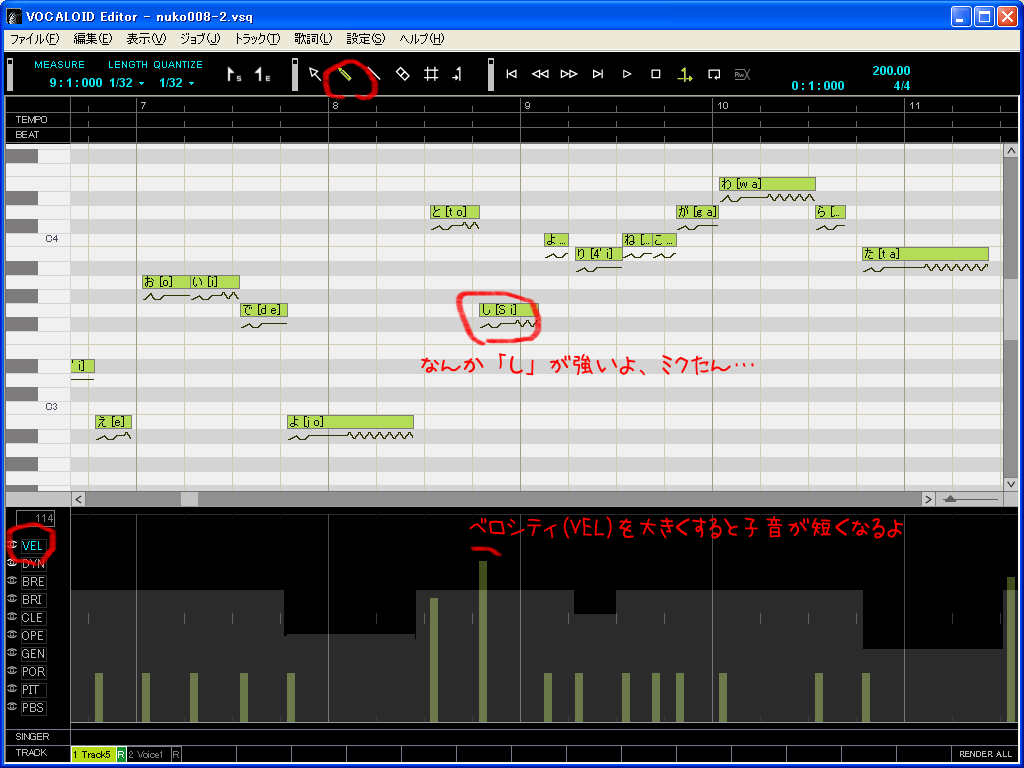Toggle eye icon beside BRE
Image resolution: width=1024 pixels, height=768 pixels.
click(12, 581)
